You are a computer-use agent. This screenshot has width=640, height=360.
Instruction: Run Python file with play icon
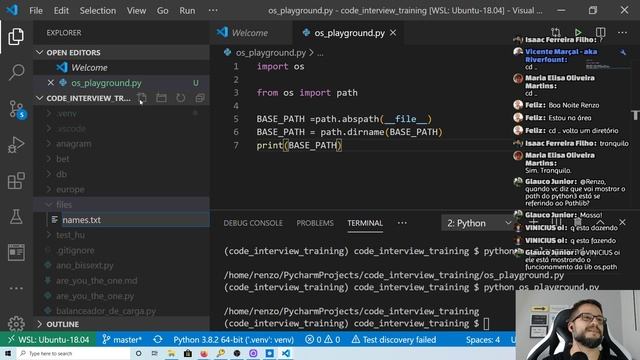click(x=578, y=32)
